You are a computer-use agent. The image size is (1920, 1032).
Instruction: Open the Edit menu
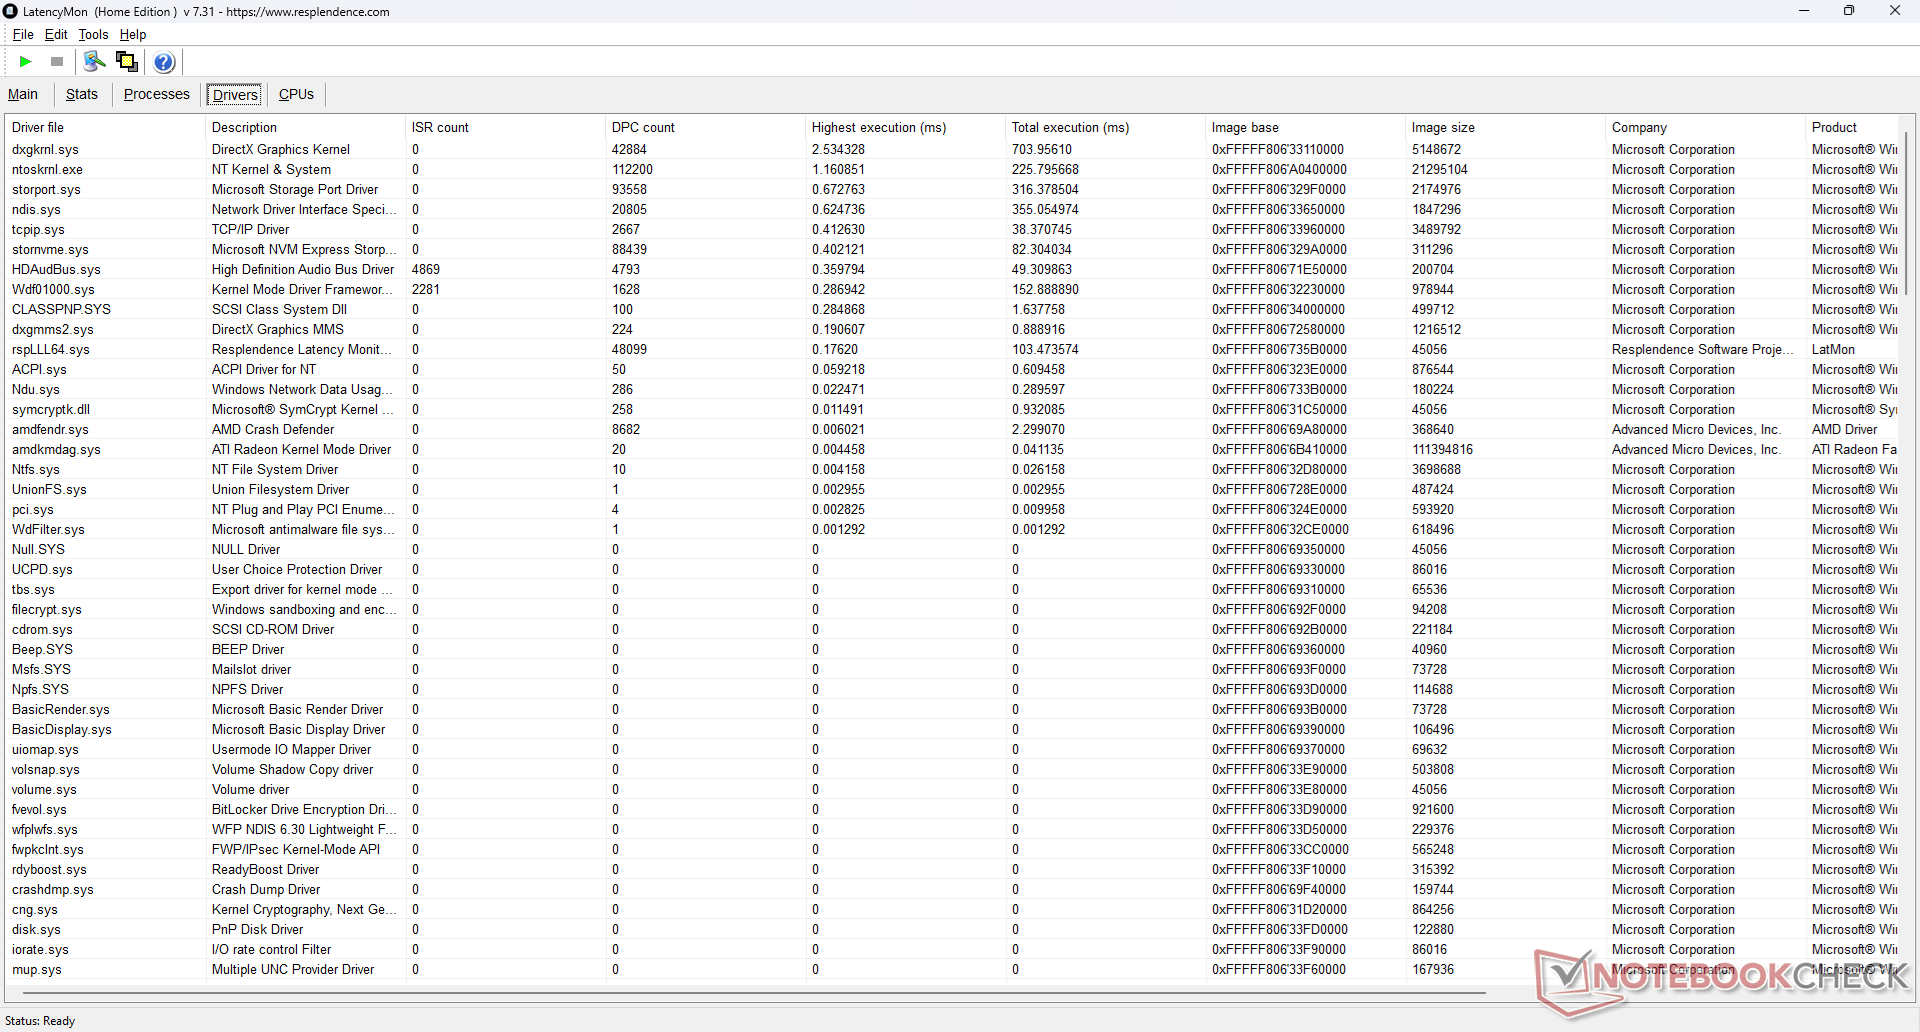(x=56, y=34)
